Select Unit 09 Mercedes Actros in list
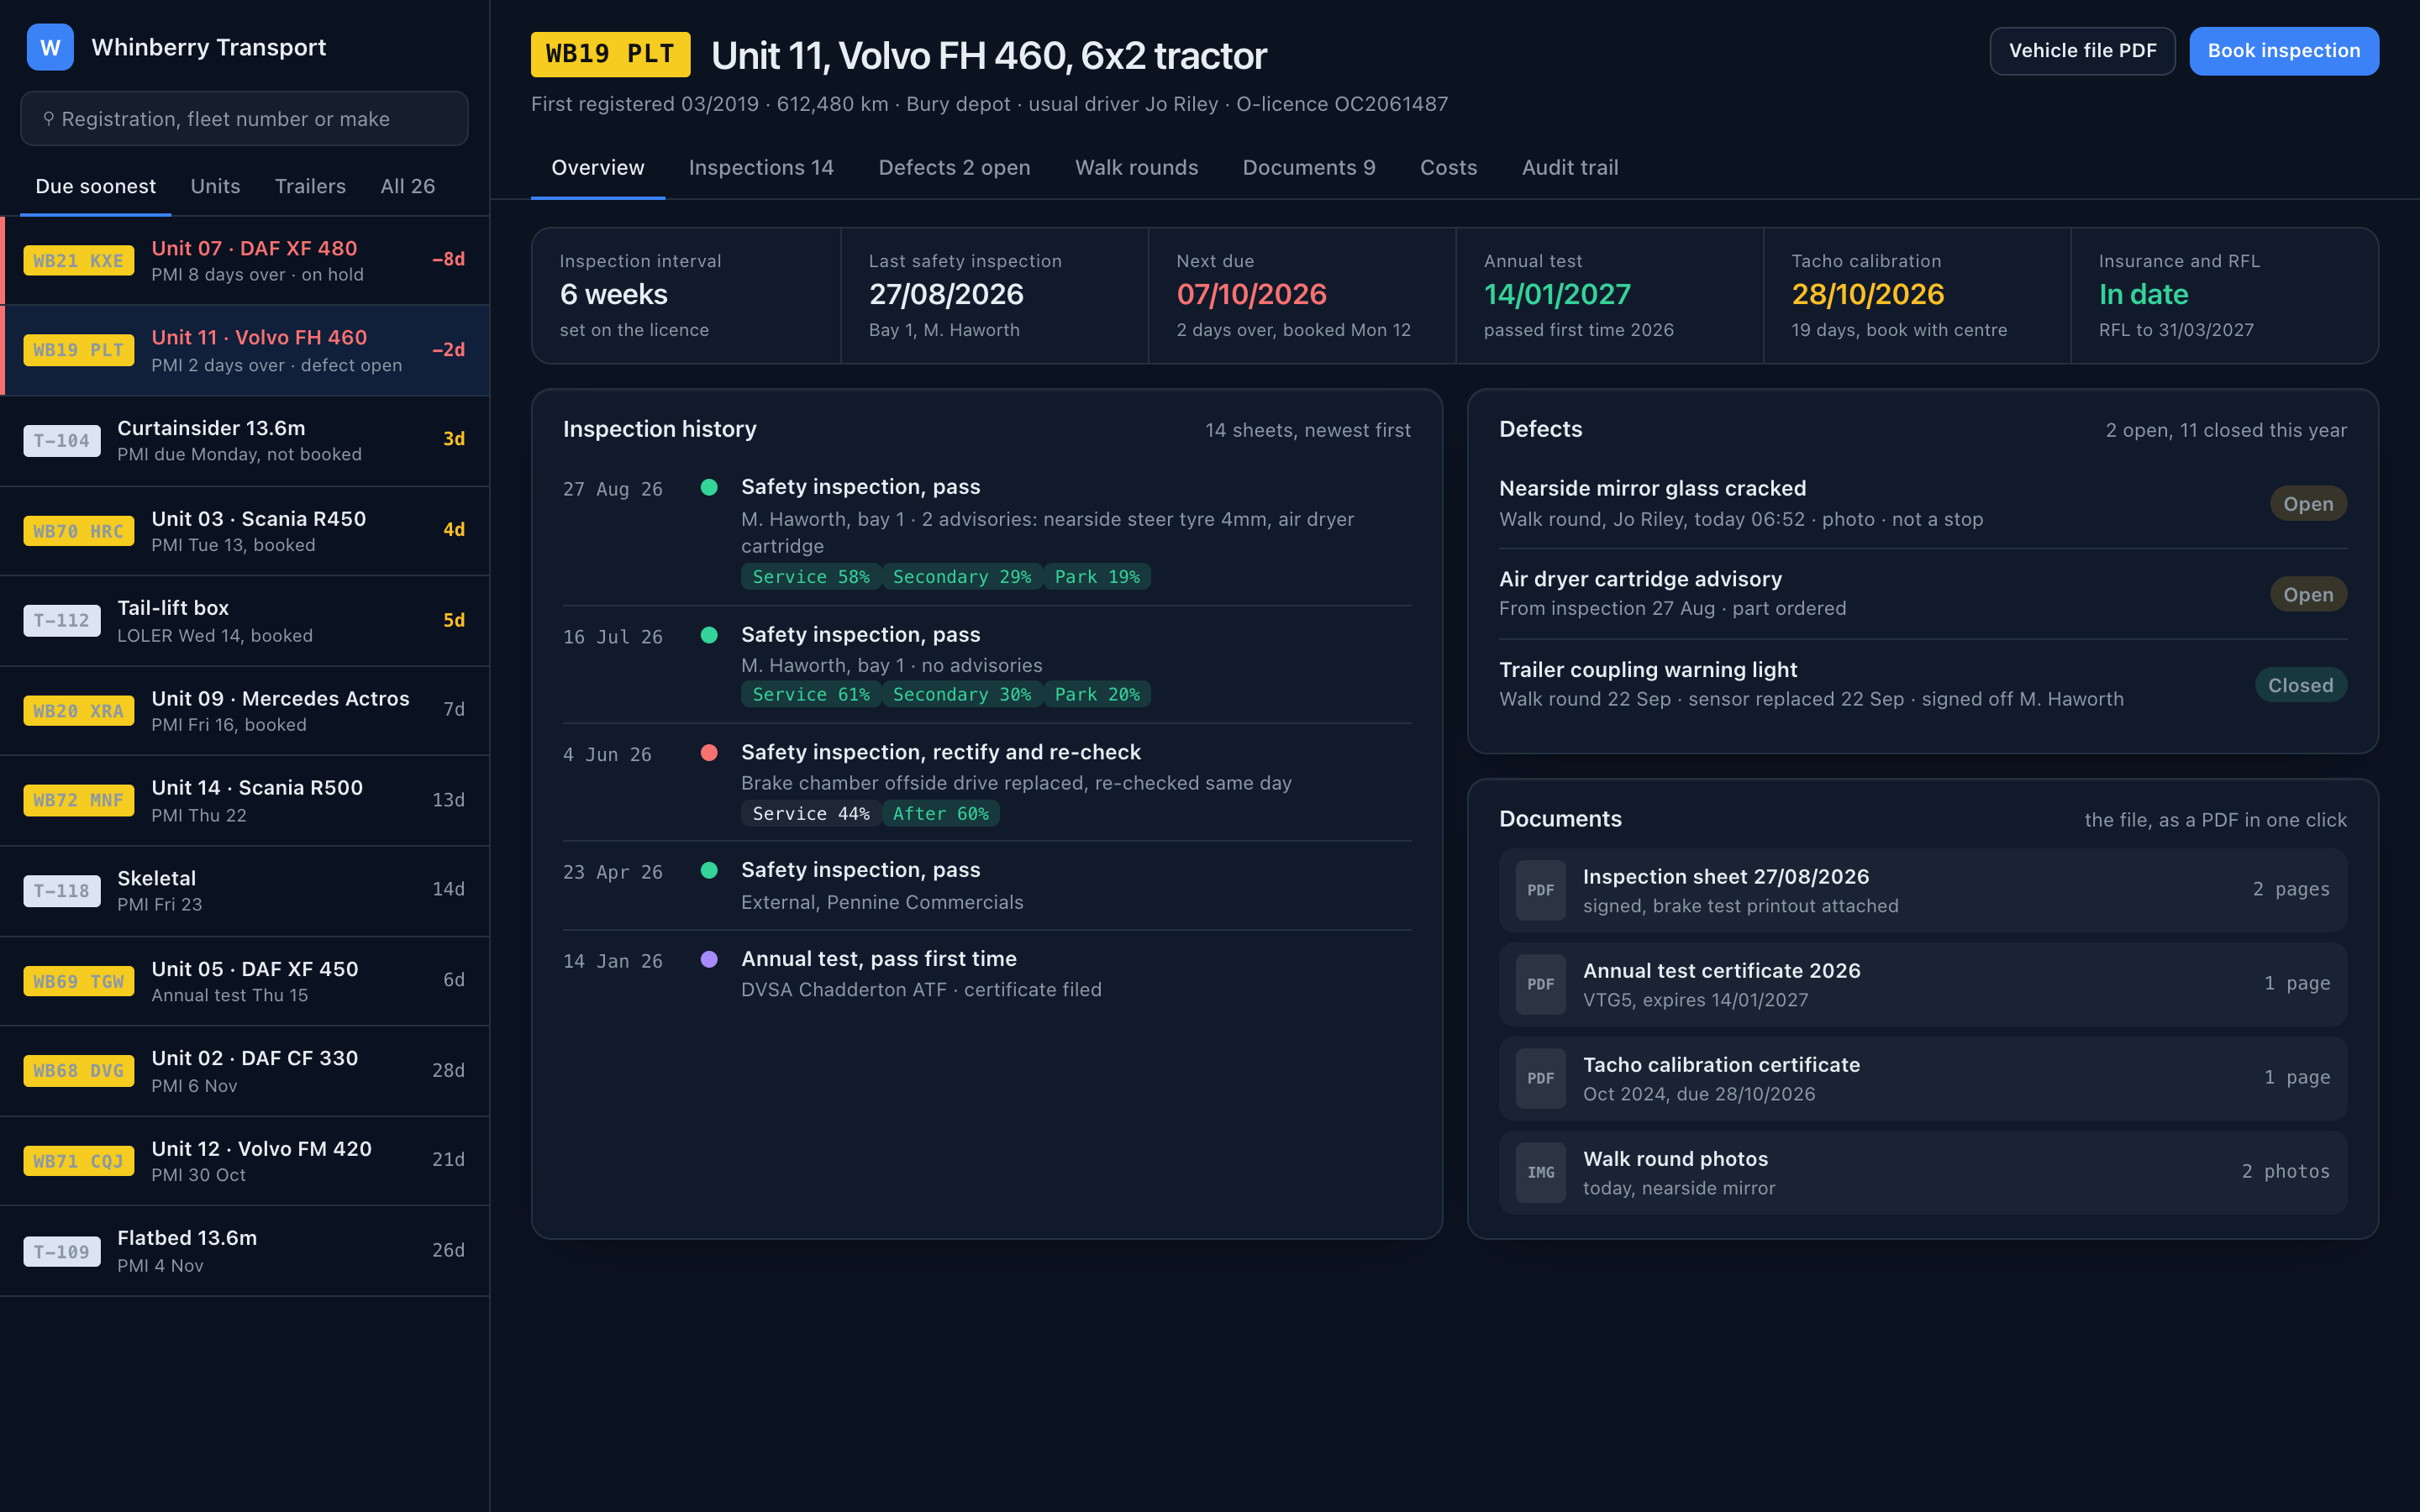Image resolution: width=2420 pixels, height=1512 pixels. pyautogui.click(x=244, y=710)
